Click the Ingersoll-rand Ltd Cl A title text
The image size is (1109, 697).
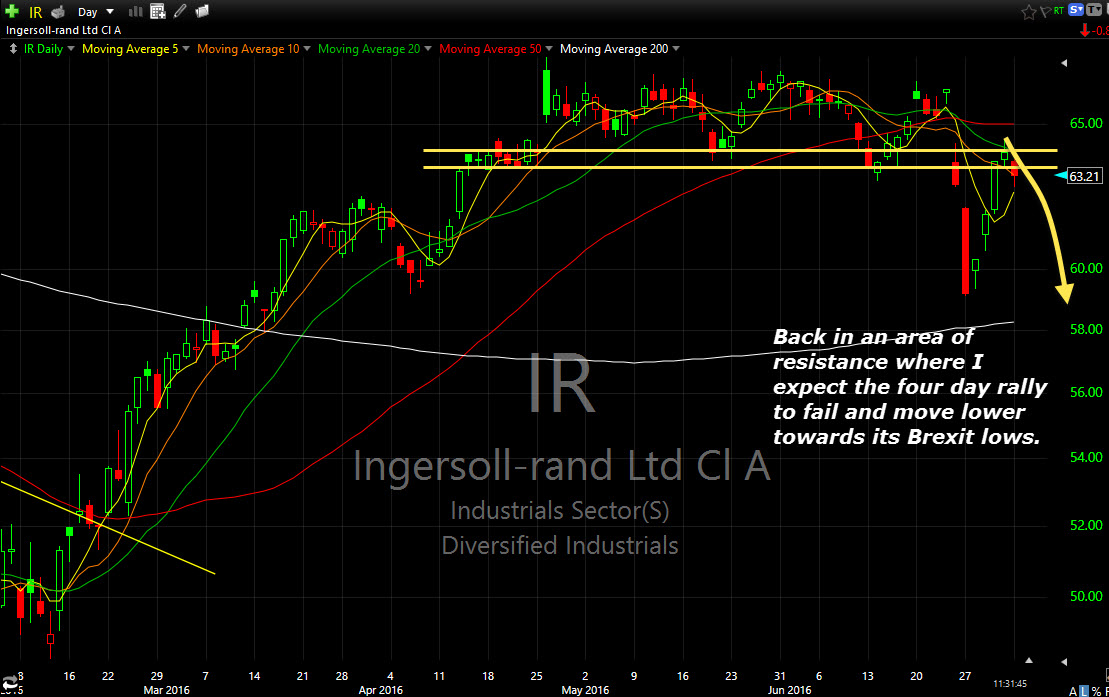click(64, 30)
